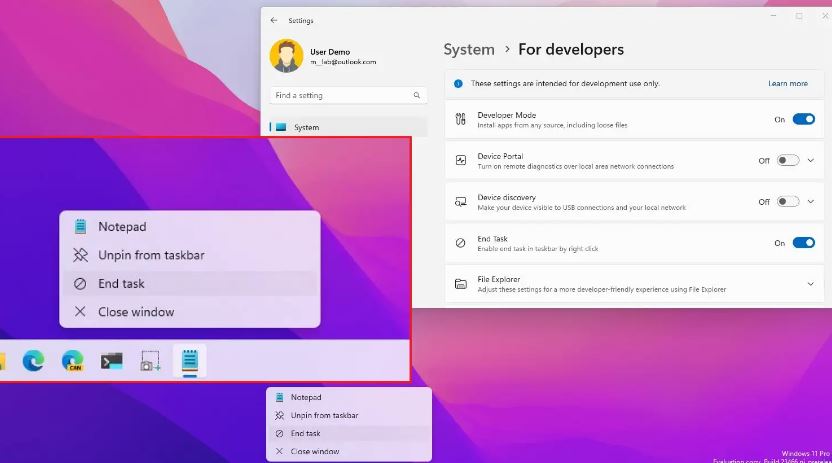This screenshot has height=463, width=832.
Task: Click the Find a setting search box
Action: coord(348,95)
